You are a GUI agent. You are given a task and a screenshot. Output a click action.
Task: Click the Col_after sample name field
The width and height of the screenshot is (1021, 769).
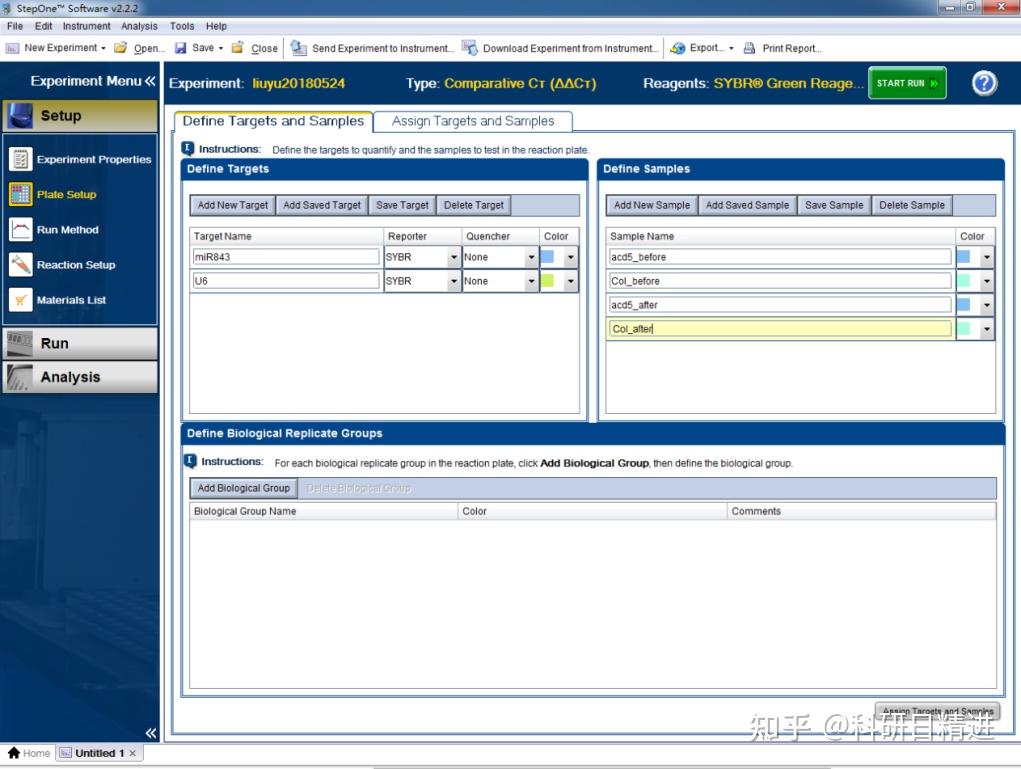tap(779, 329)
